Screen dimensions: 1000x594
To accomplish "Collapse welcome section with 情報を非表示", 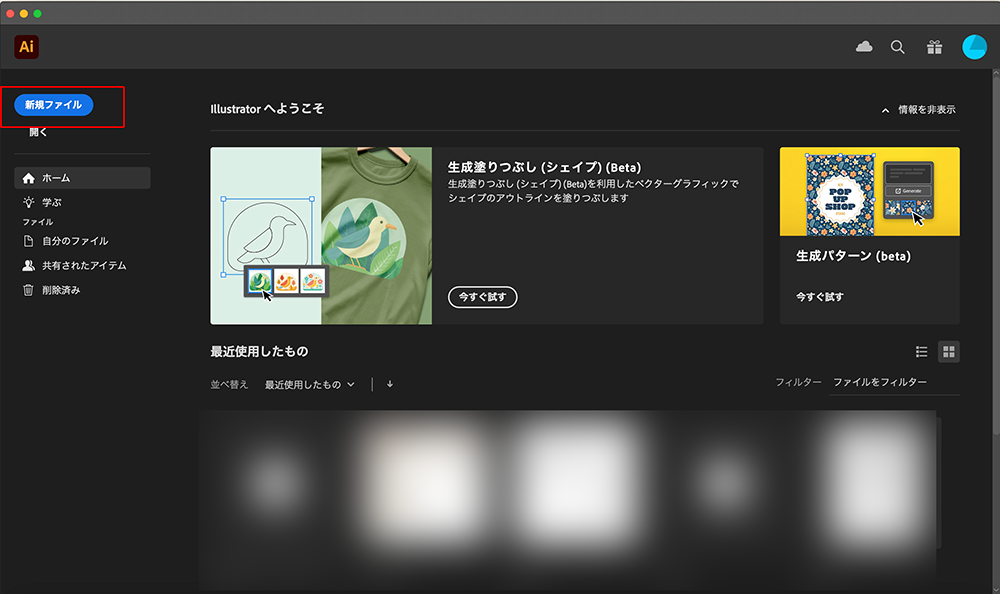I will (x=926, y=110).
